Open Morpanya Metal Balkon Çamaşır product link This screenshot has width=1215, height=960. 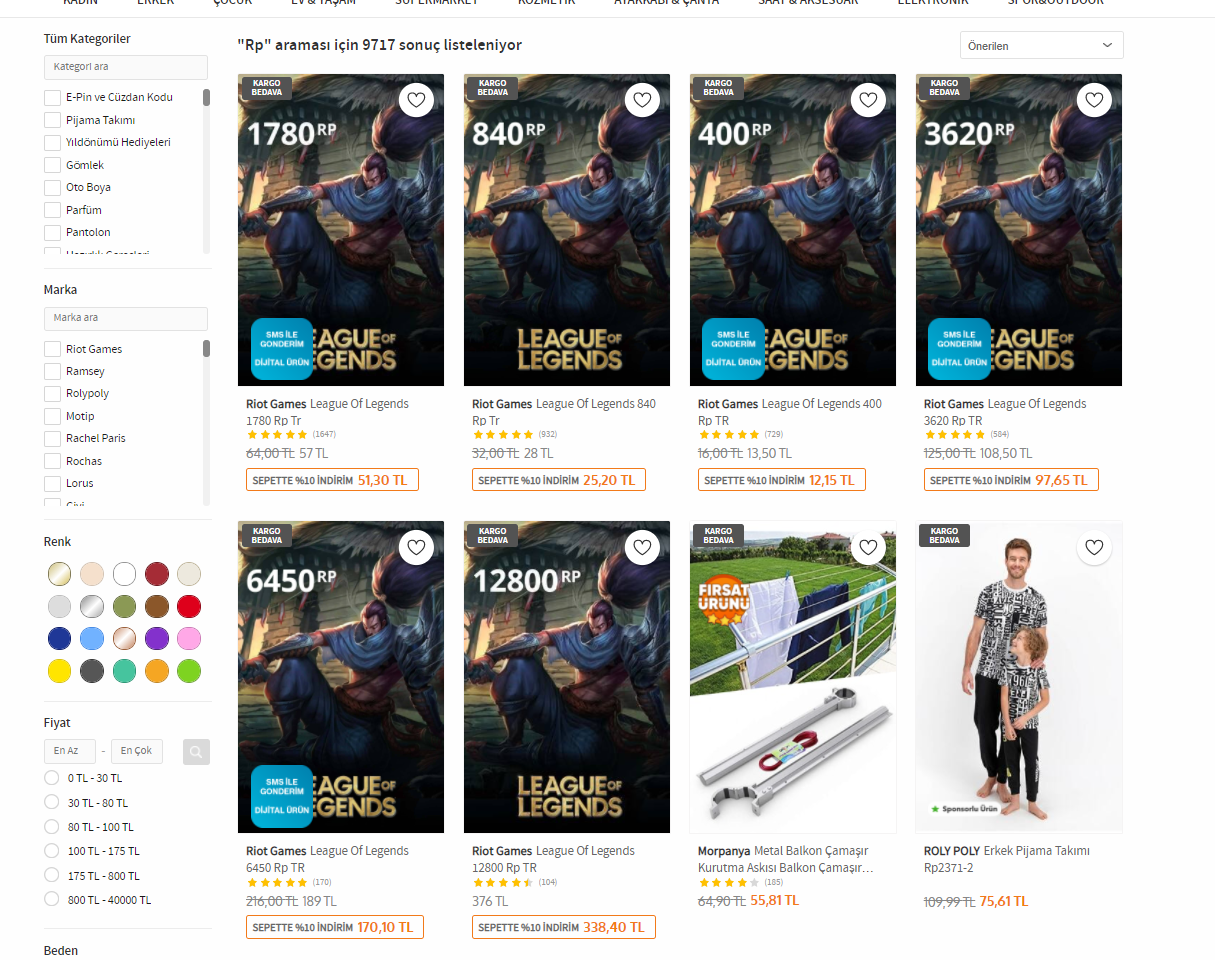pos(783,859)
